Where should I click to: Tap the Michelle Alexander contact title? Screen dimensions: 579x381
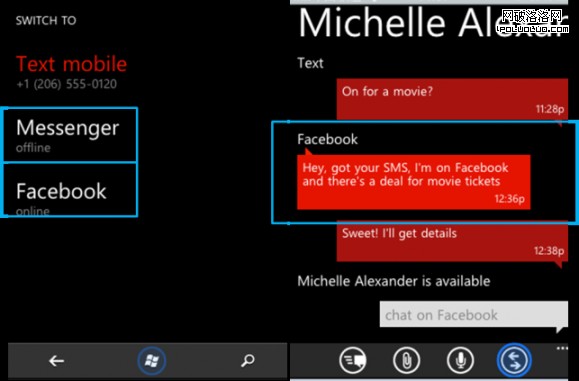coord(433,22)
